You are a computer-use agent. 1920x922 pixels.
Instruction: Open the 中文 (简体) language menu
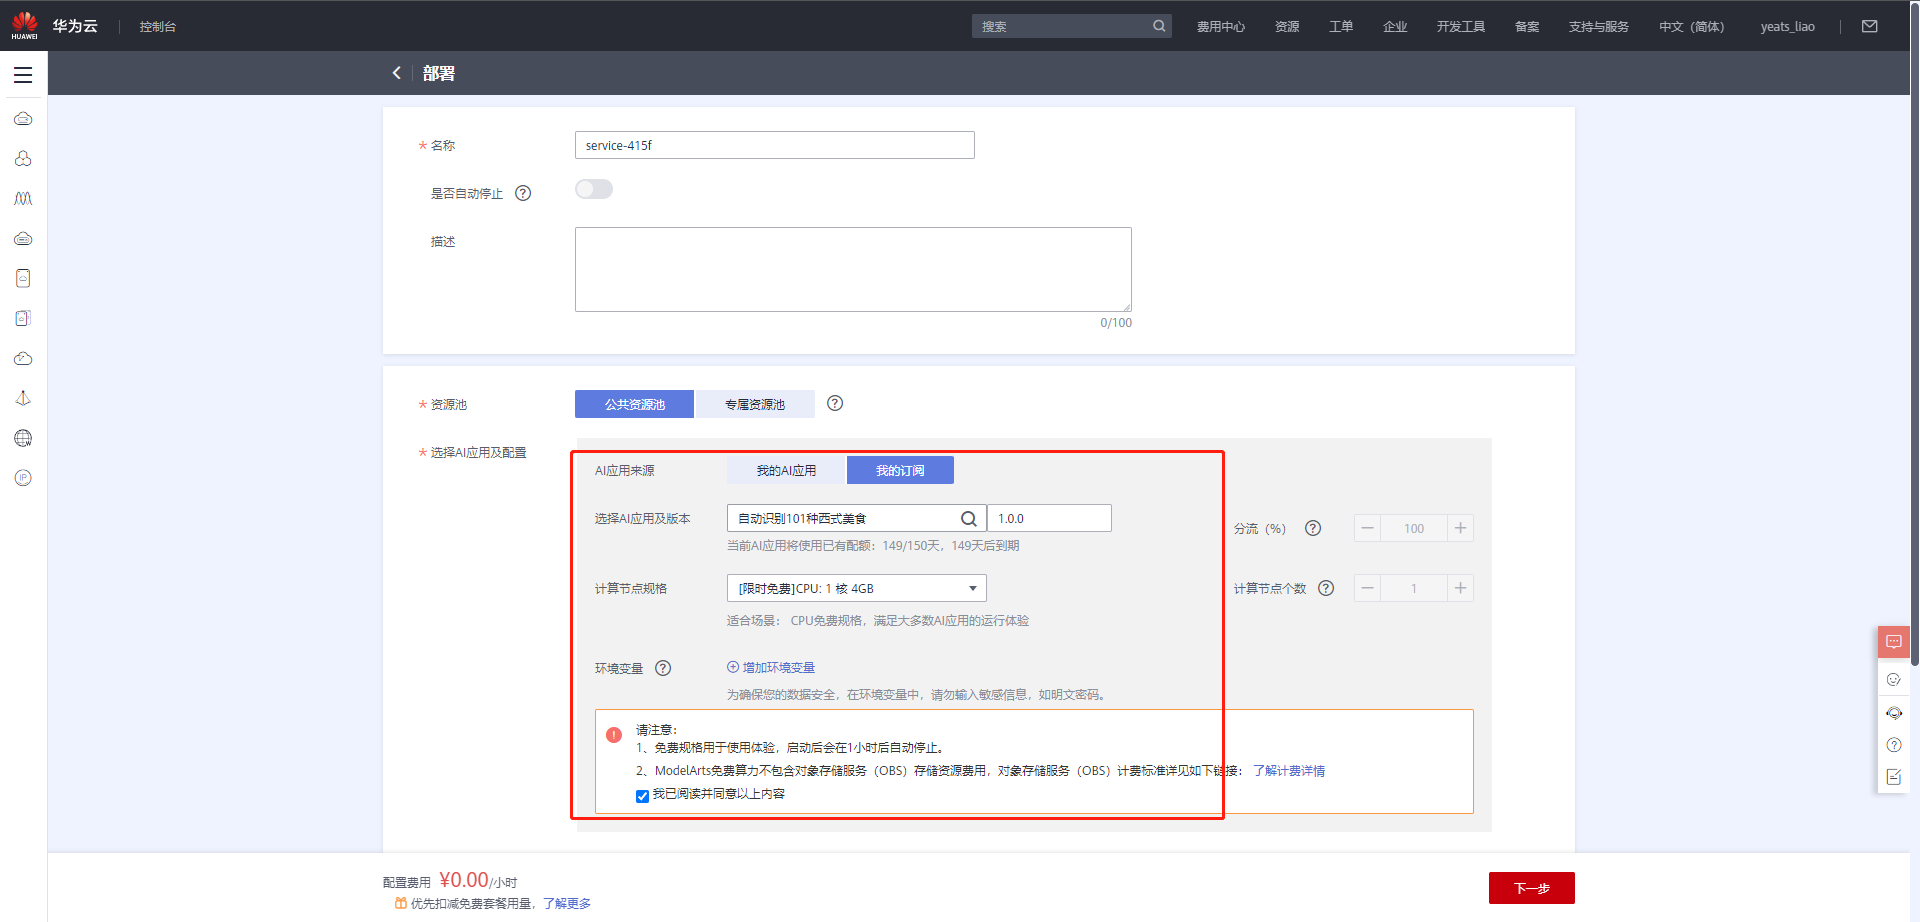pyautogui.click(x=1691, y=27)
